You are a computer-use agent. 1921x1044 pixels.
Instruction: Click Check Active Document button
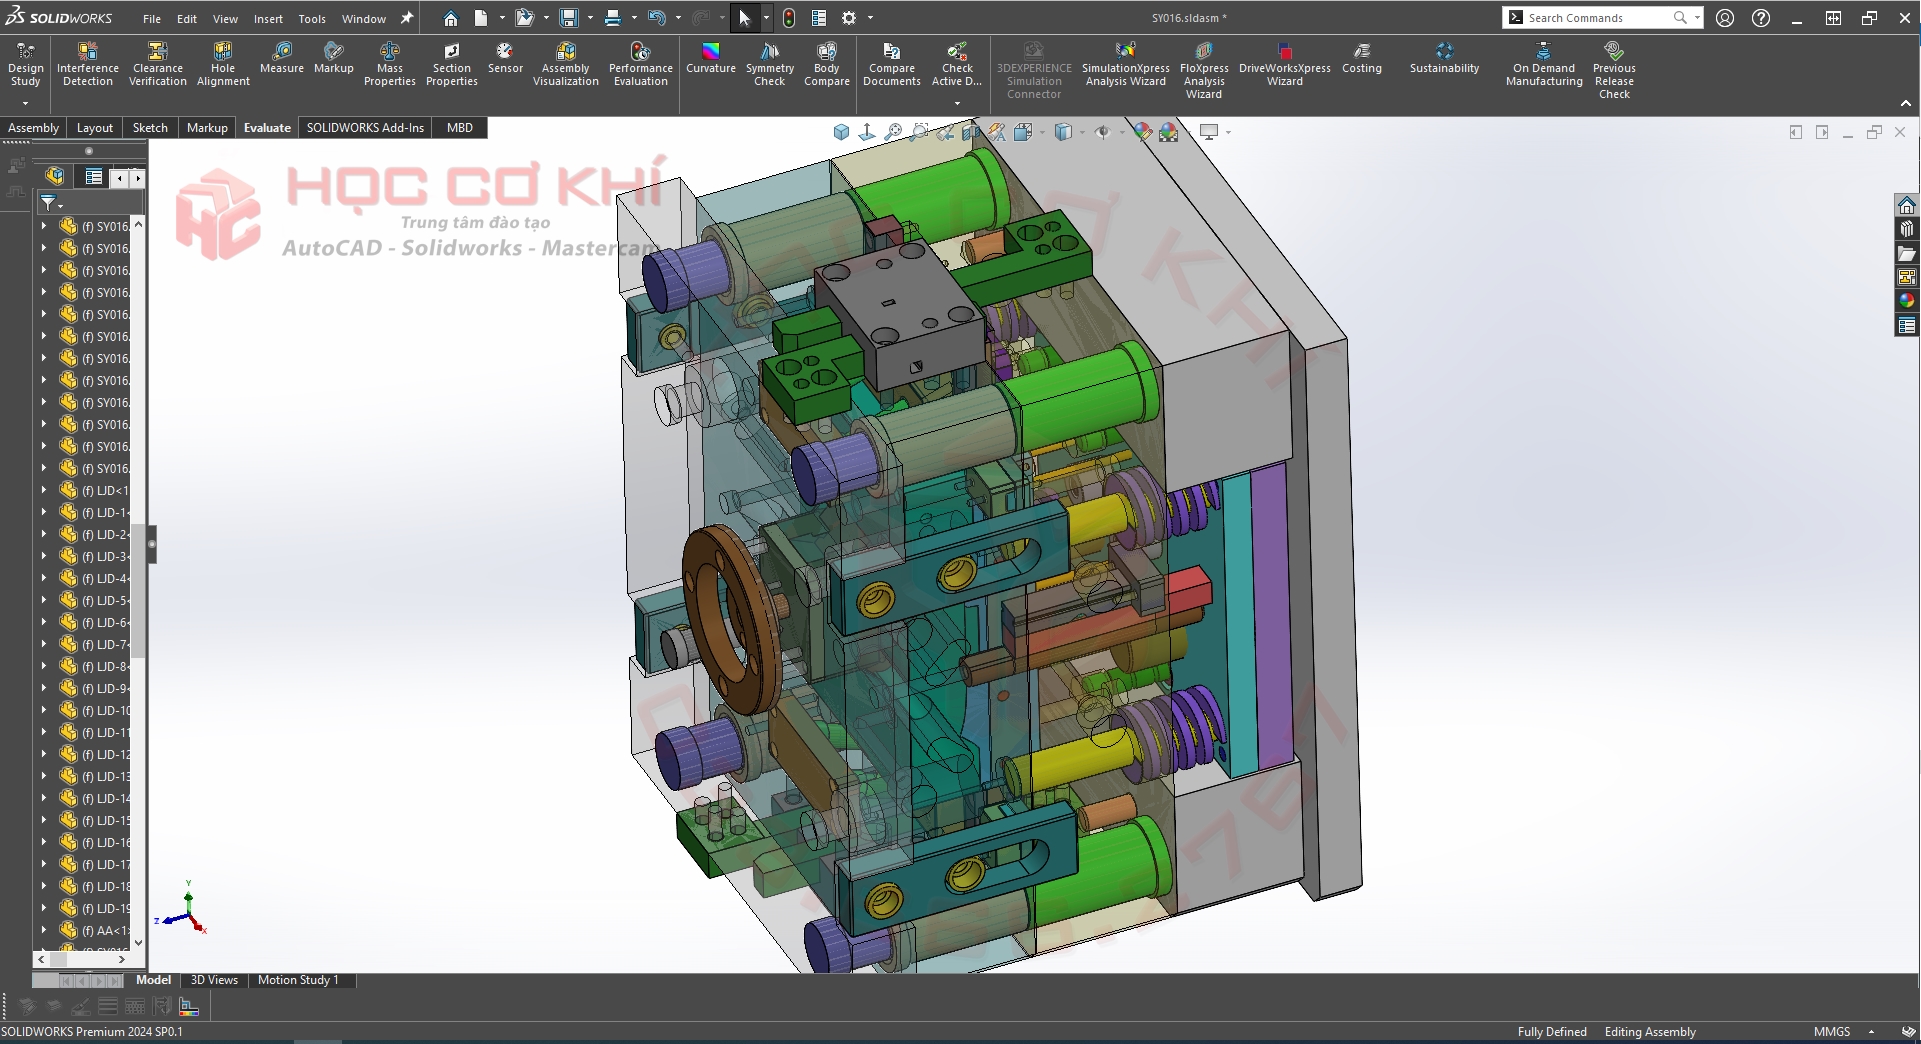pos(957,65)
